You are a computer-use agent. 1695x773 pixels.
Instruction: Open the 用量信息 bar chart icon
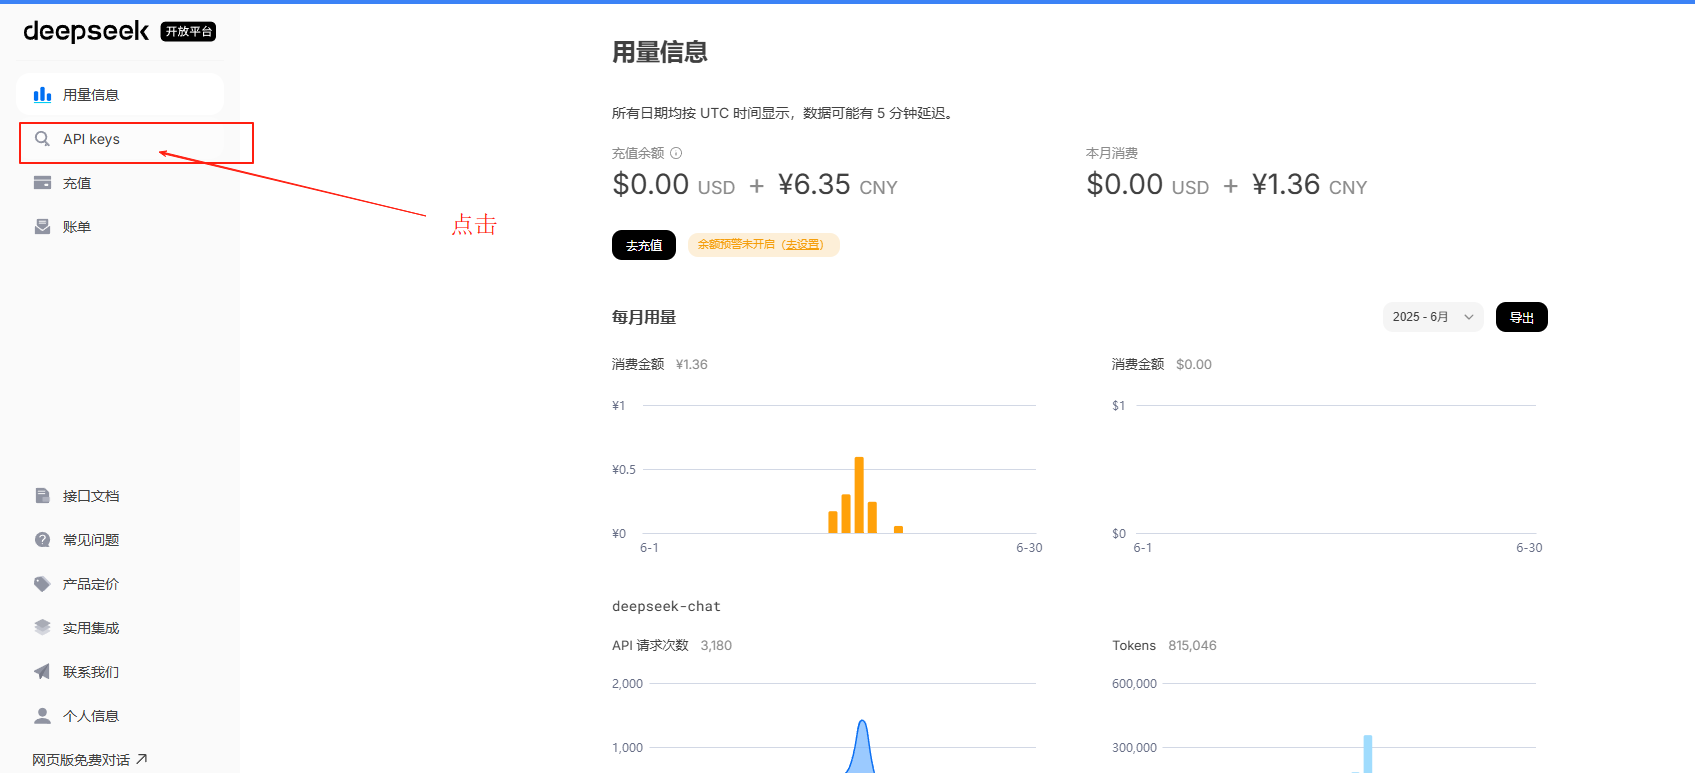coord(42,95)
